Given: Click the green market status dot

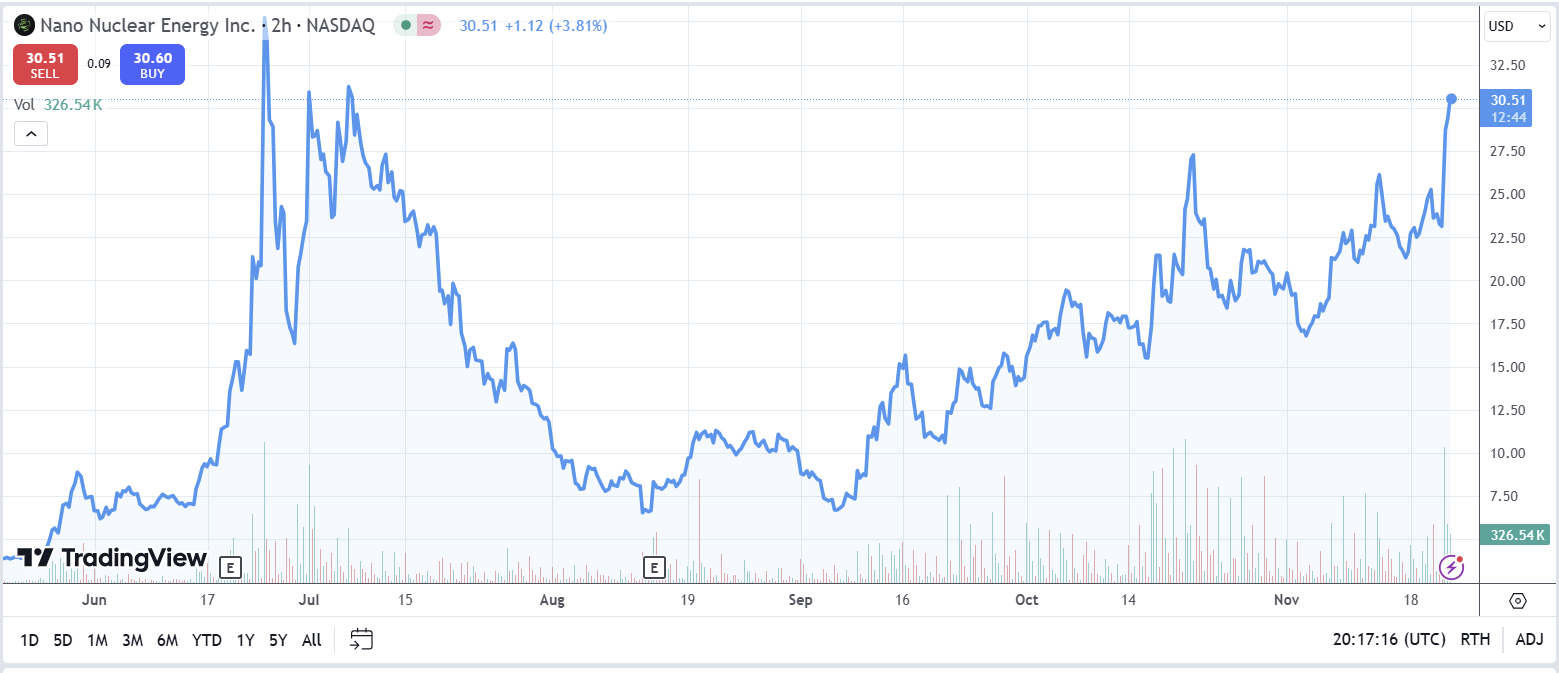Looking at the screenshot, I should point(405,26).
